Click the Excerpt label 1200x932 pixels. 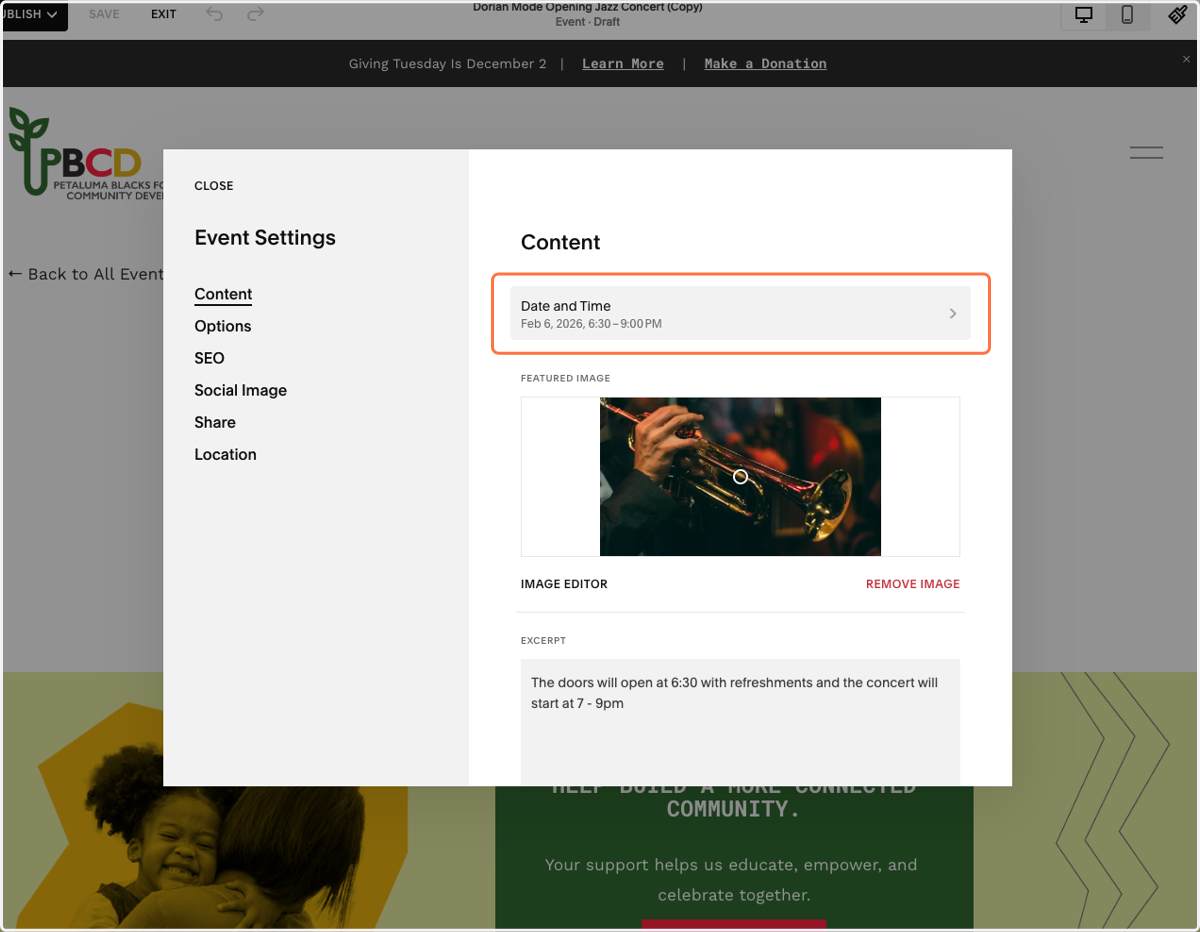click(543, 641)
